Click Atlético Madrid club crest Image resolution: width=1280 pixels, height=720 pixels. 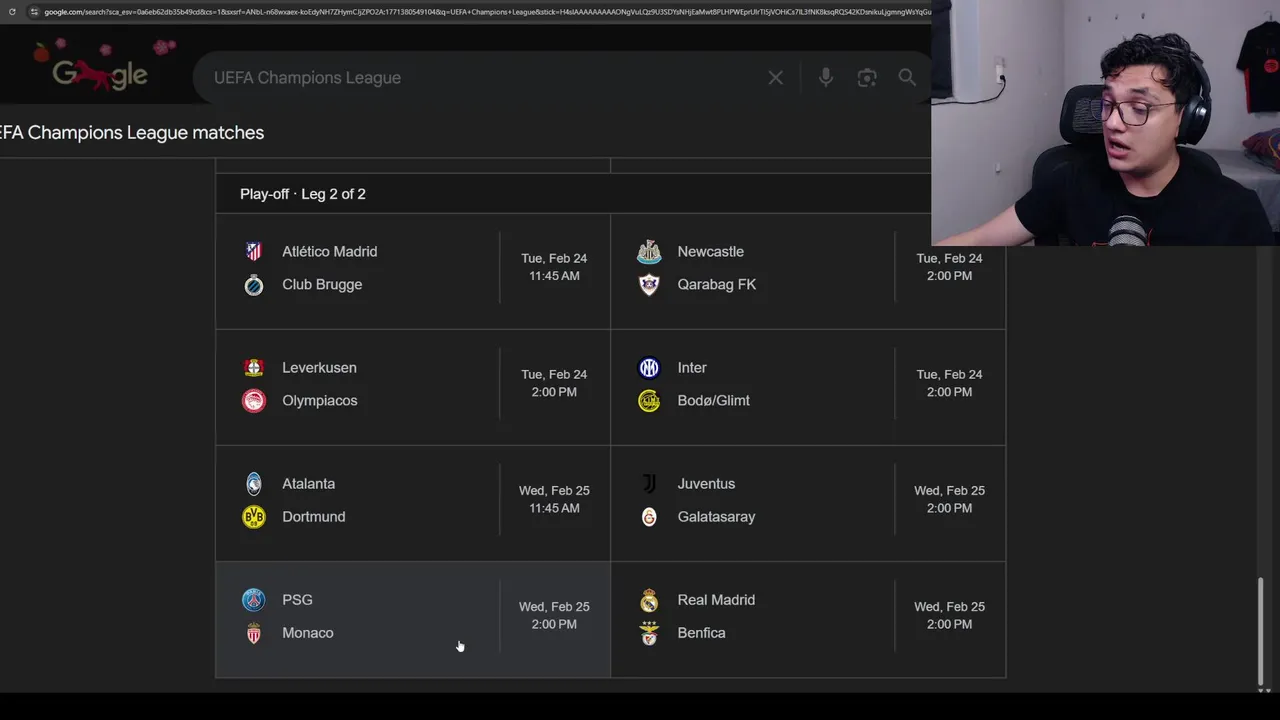coord(254,252)
